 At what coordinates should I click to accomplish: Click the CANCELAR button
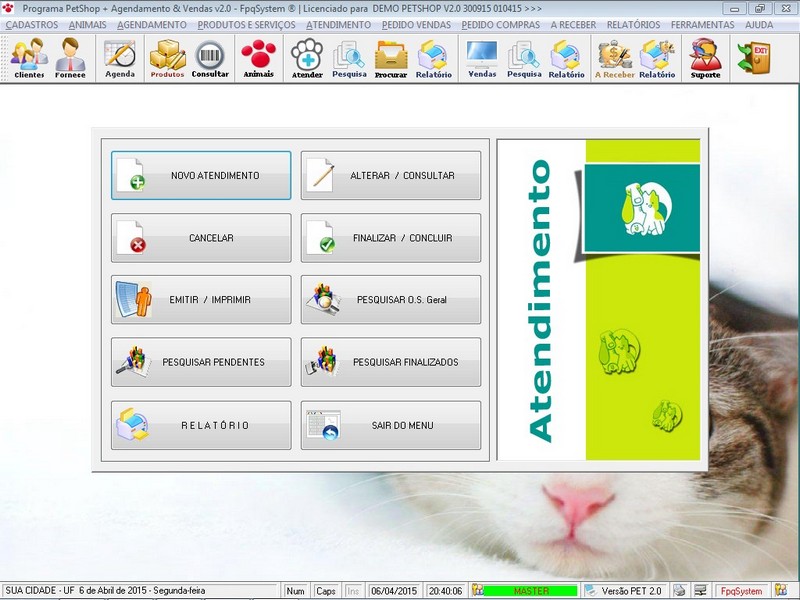[201, 238]
